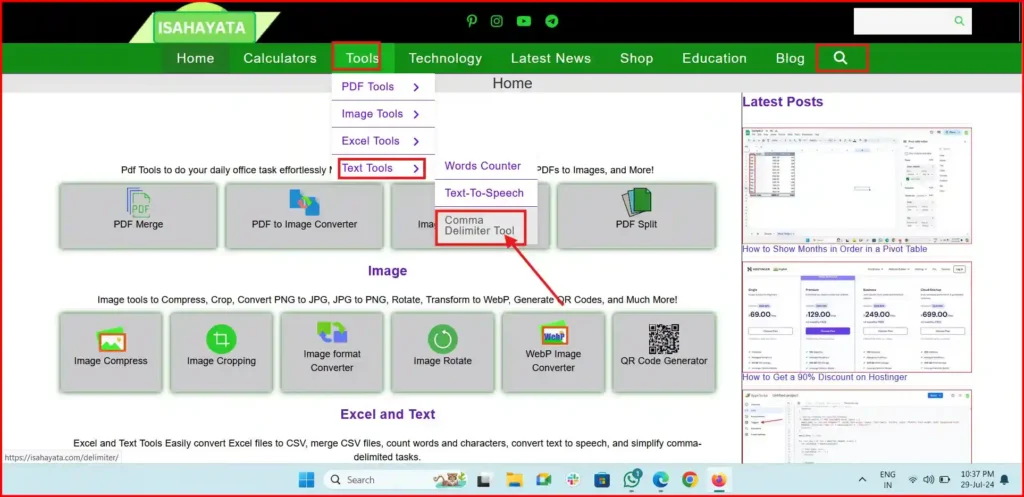The width and height of the screenshot is (1024, 497).
Task: Choose Words Counter from Text Tools
Action: click(483, 166)
